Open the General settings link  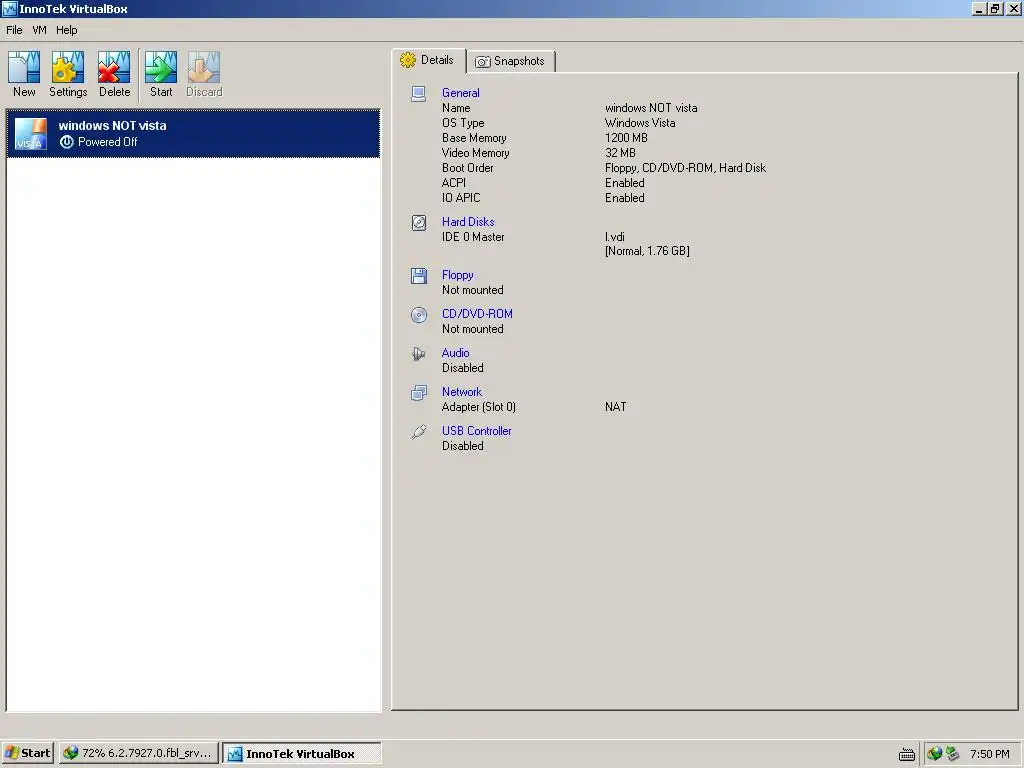[x=460, y=93]
